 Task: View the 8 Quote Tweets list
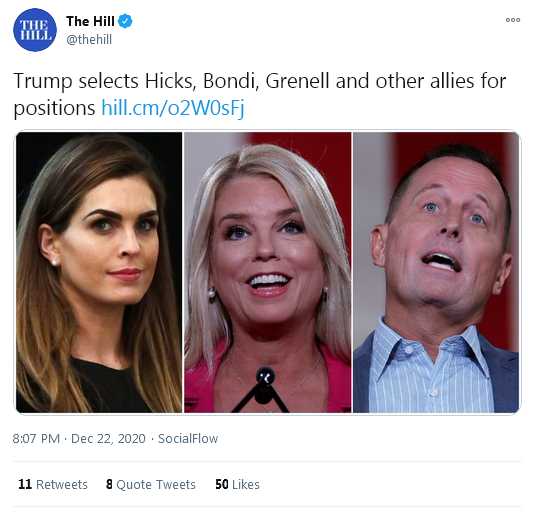pos(151,484)
